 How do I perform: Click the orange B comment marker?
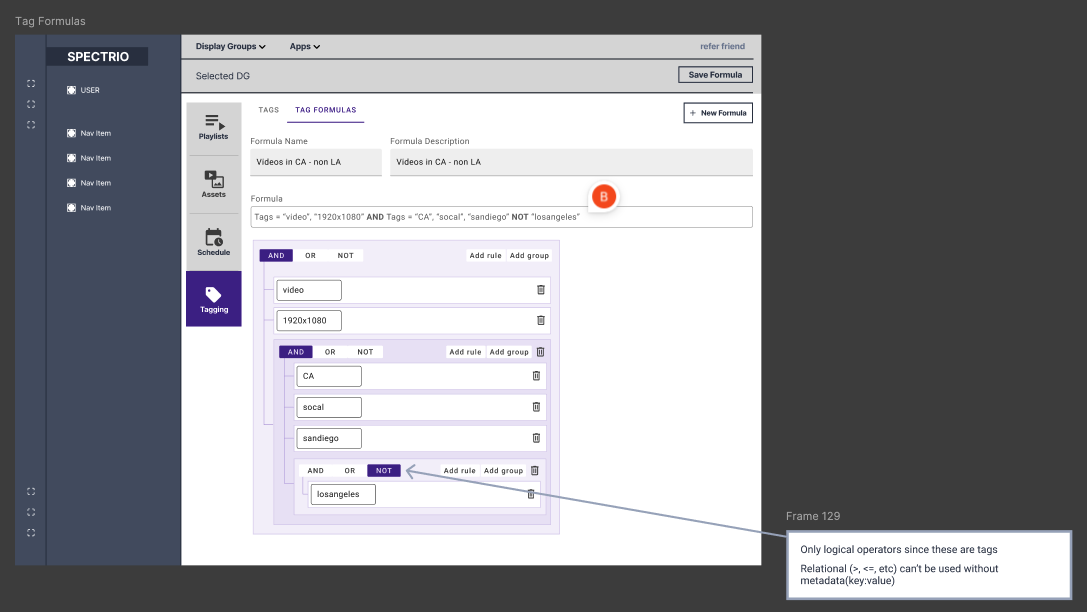(604, 197)
